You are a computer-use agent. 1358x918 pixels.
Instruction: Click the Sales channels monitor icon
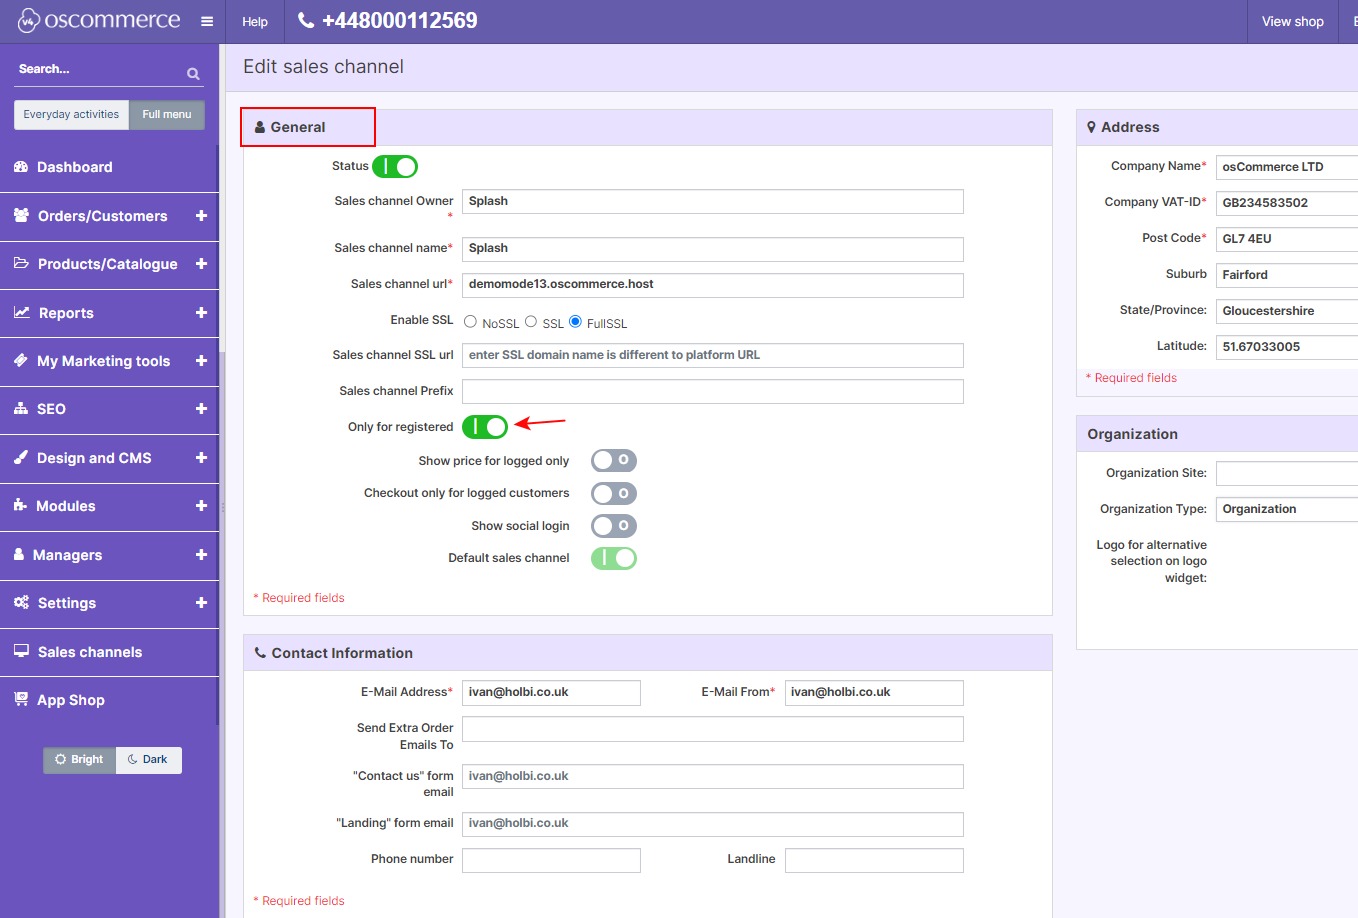tap(21, 651)
